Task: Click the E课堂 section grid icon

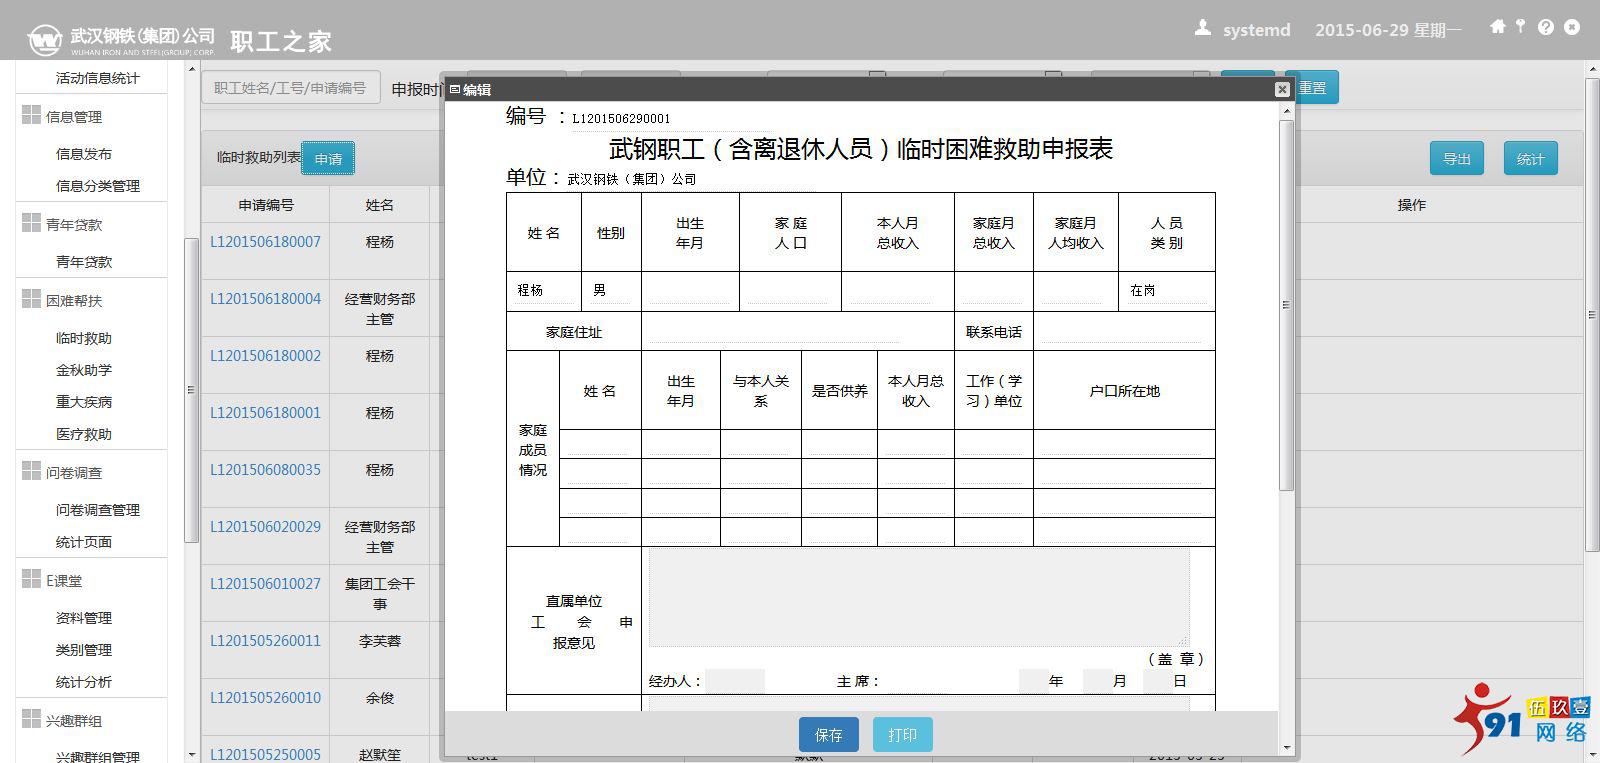Action: click(31, 579)
